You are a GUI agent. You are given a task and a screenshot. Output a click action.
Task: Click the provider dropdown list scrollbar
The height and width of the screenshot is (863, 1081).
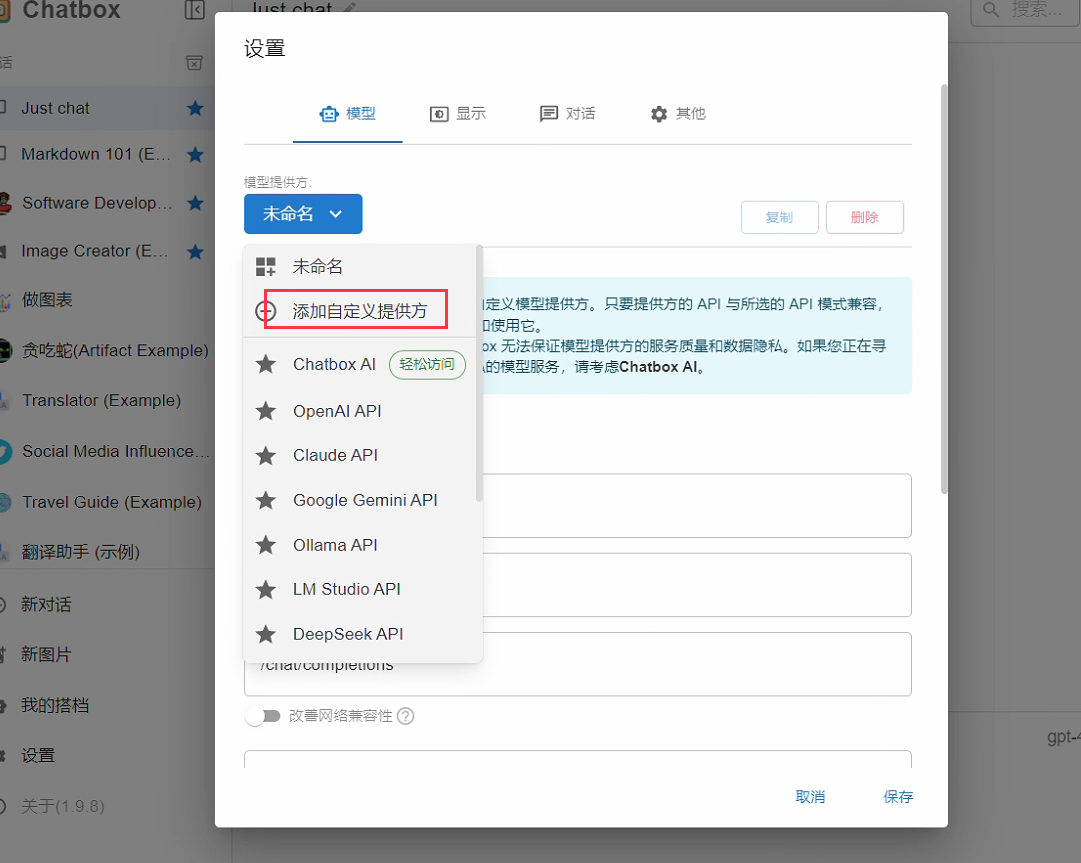(x=479, y=374)
